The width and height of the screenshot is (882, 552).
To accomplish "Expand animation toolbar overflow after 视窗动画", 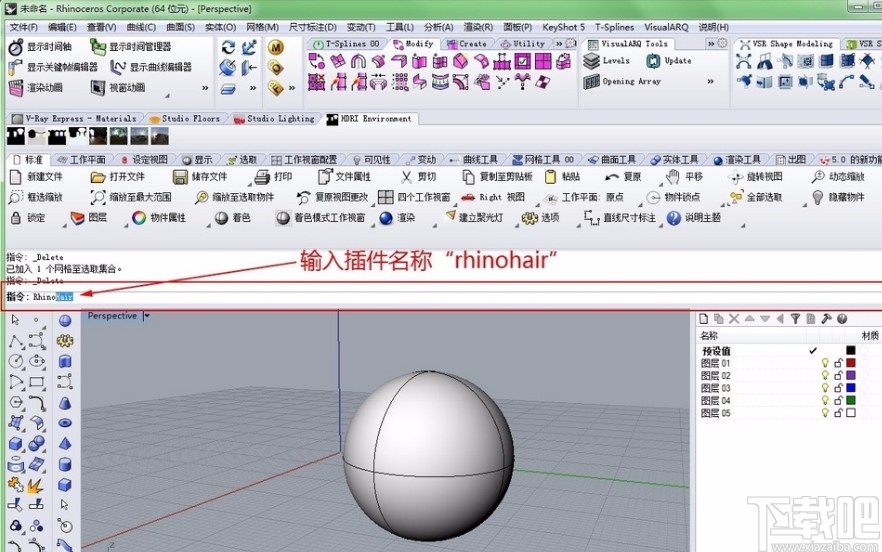I will pyautogui.click(x=205, y=88).
